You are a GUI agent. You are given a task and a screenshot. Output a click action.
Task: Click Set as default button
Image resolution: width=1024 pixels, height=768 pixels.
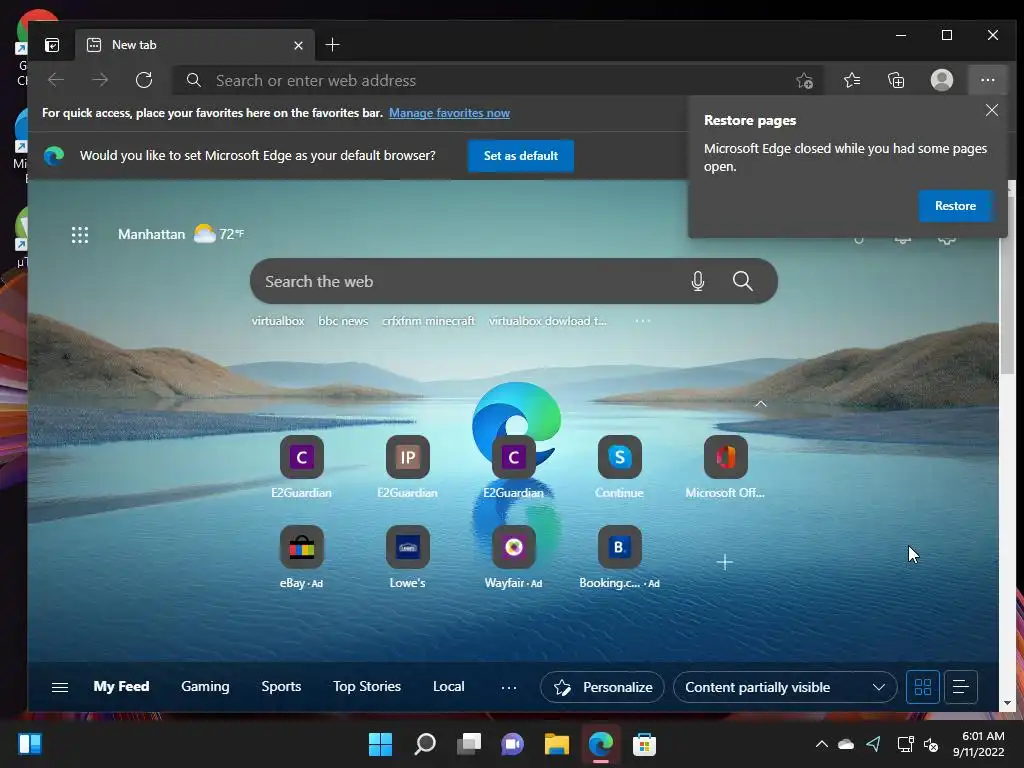point(520,156)
